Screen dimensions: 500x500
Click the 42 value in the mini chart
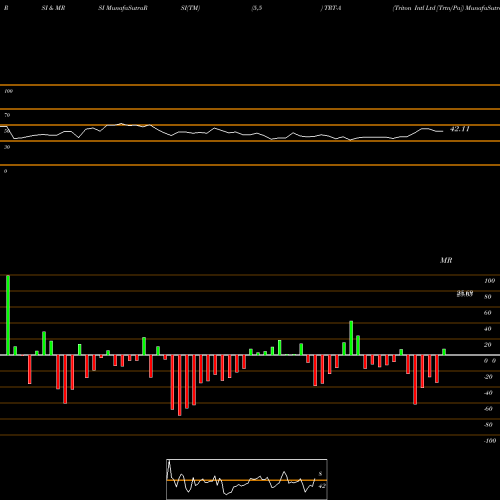(322, 486)
